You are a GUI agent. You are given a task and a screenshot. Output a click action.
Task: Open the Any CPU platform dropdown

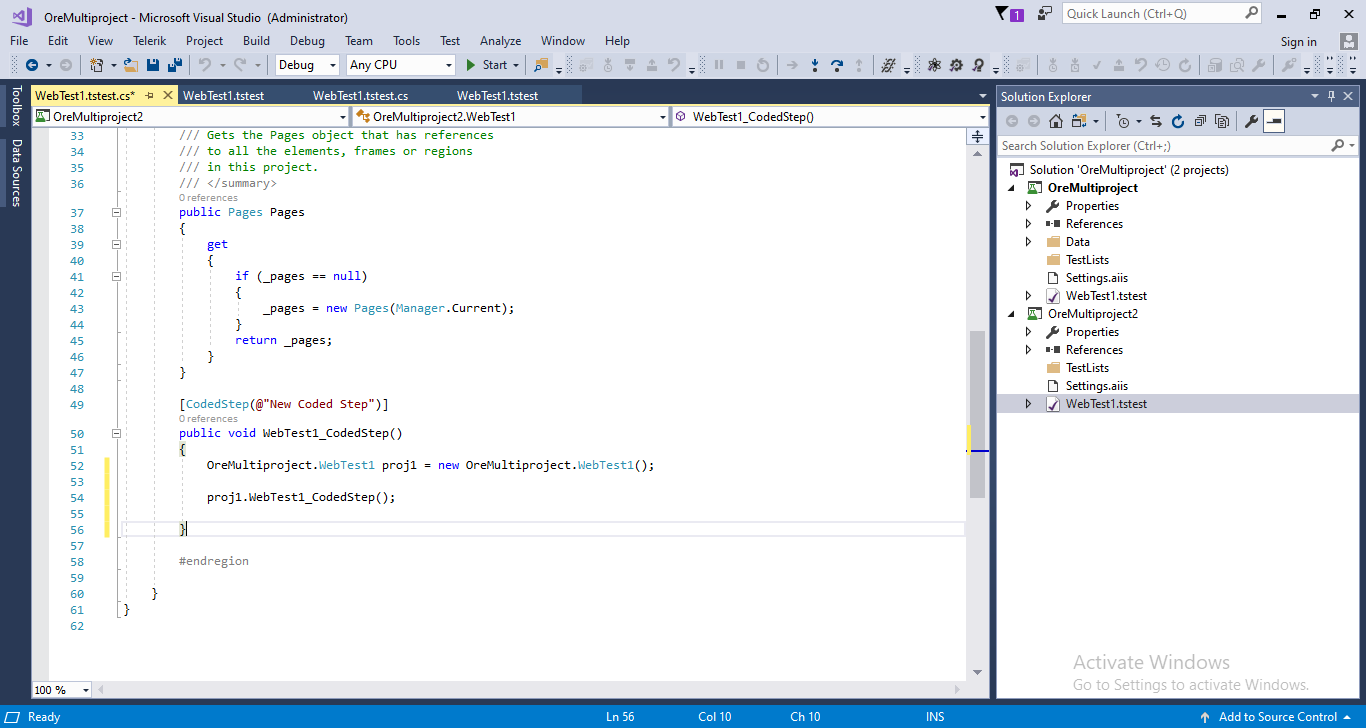pos(400,65)
